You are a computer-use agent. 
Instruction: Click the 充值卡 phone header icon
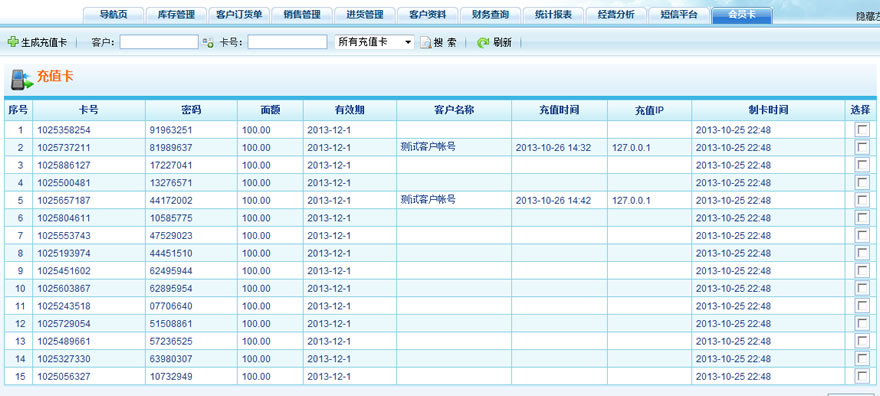(x=22, y=80)
